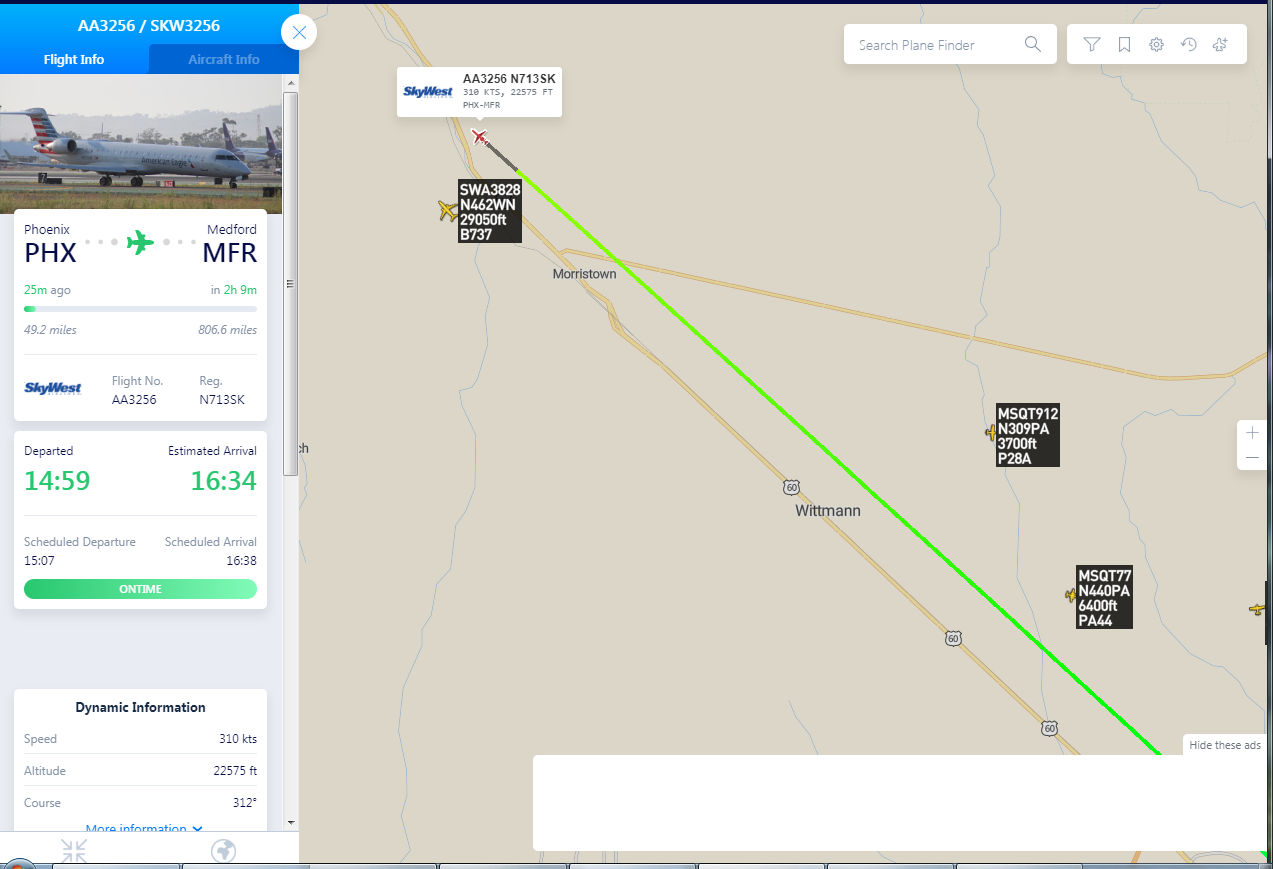
Task: Click the collapse arrows icon at panel bottom
Action: (73, 851)
